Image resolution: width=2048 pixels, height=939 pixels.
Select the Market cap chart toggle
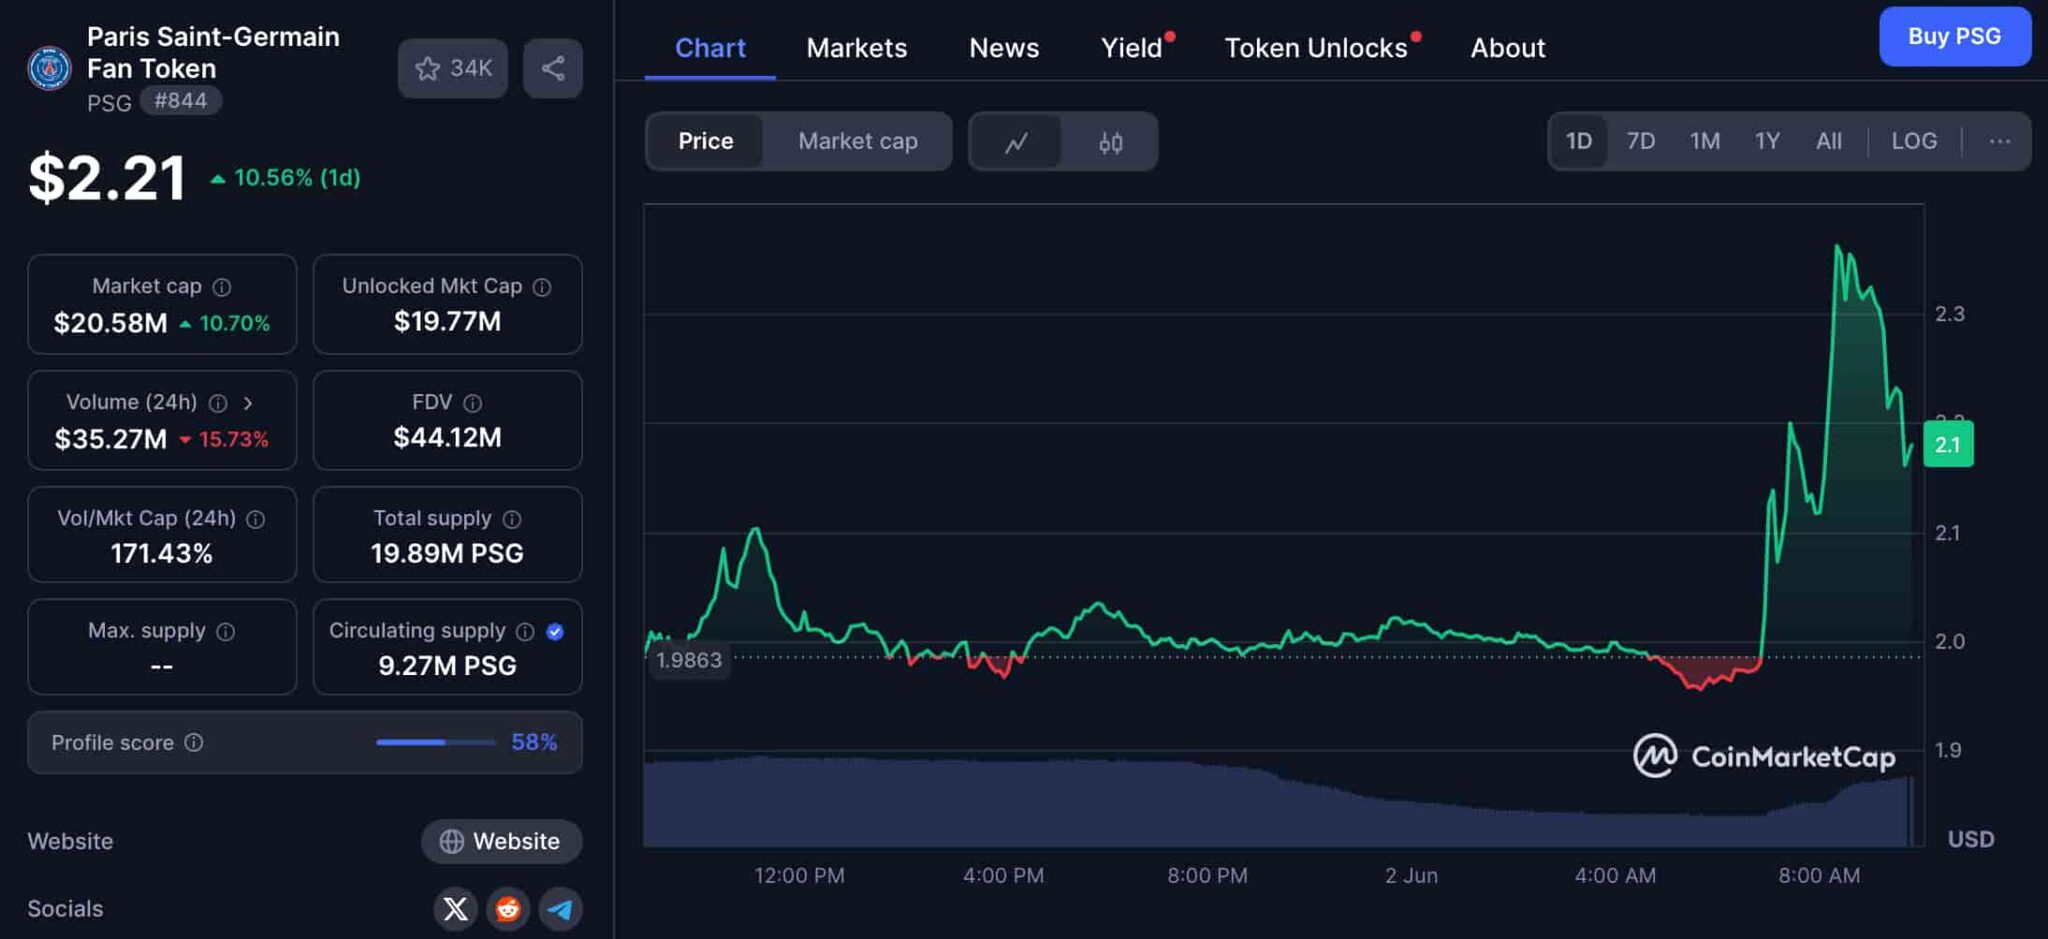pyautogui.click(x=858, y=141)
